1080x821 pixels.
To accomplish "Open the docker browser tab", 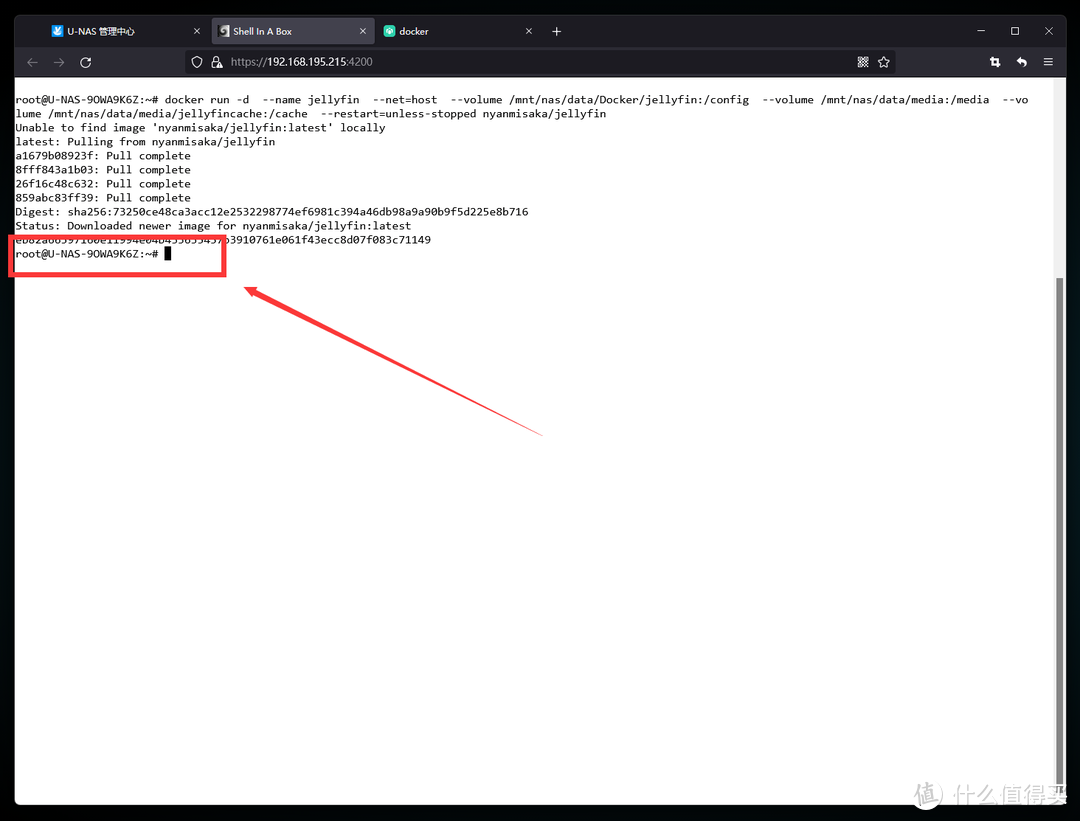I will (458, 32).
